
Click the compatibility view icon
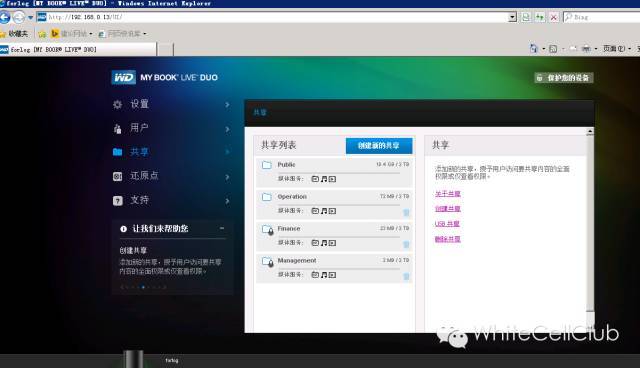[x=526, y=17]
